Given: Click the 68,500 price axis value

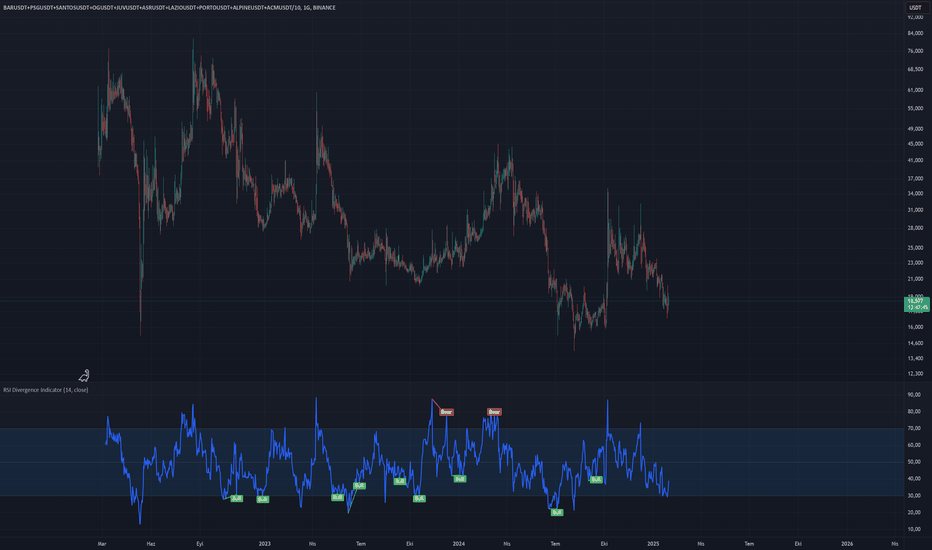Looking at the screenshot, I should [x=915, y=70].
